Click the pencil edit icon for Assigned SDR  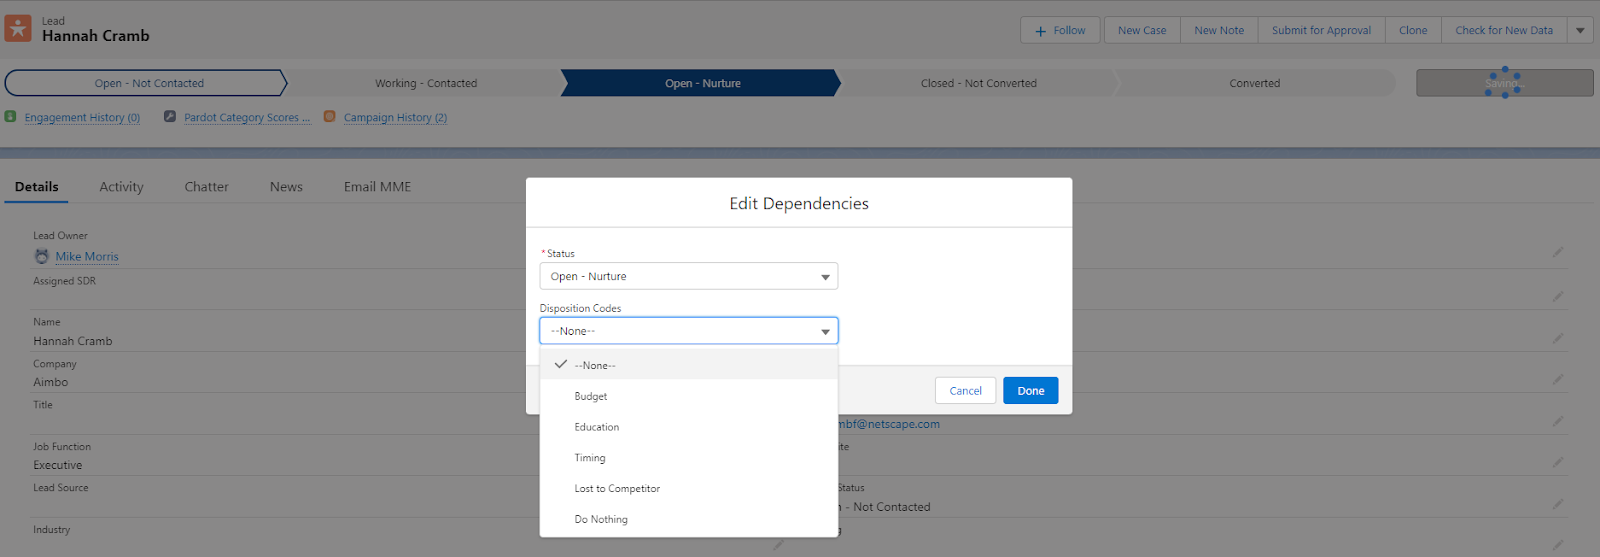1558,296
